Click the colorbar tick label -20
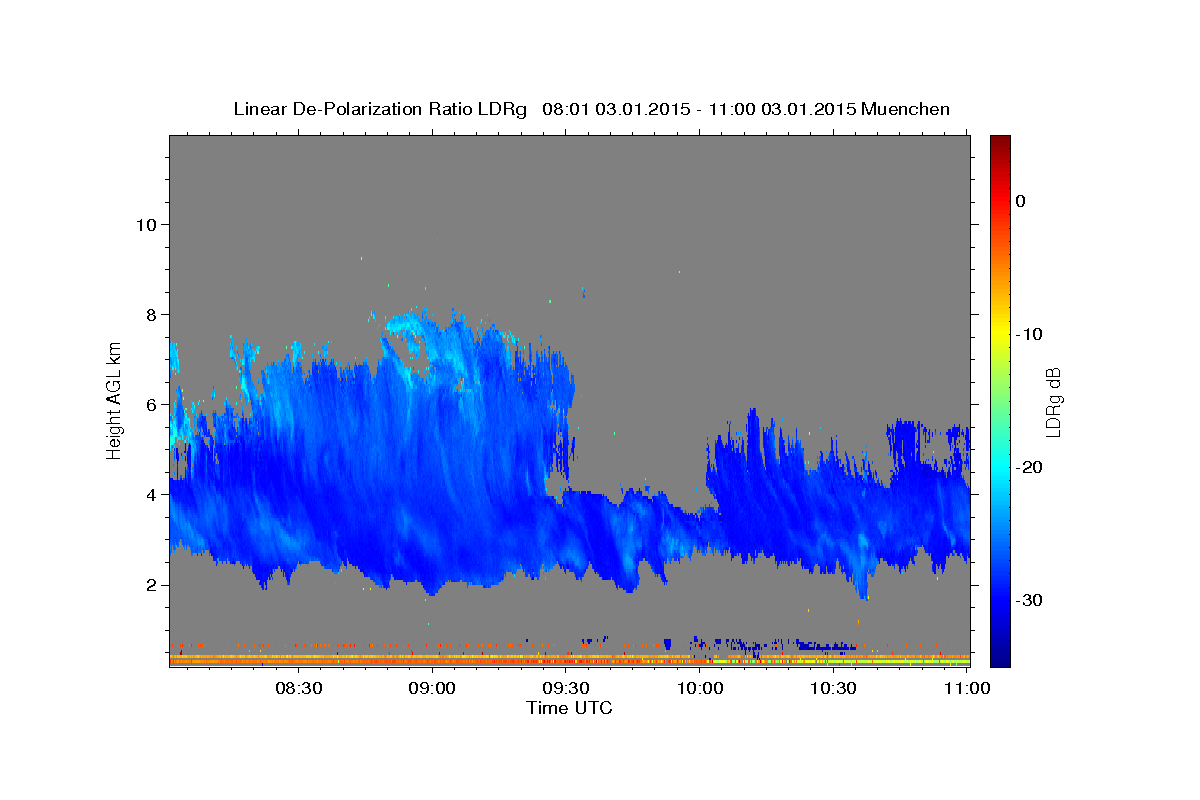The height and width of the screenshot is (800, 1200). click(x=1030, y=467)
